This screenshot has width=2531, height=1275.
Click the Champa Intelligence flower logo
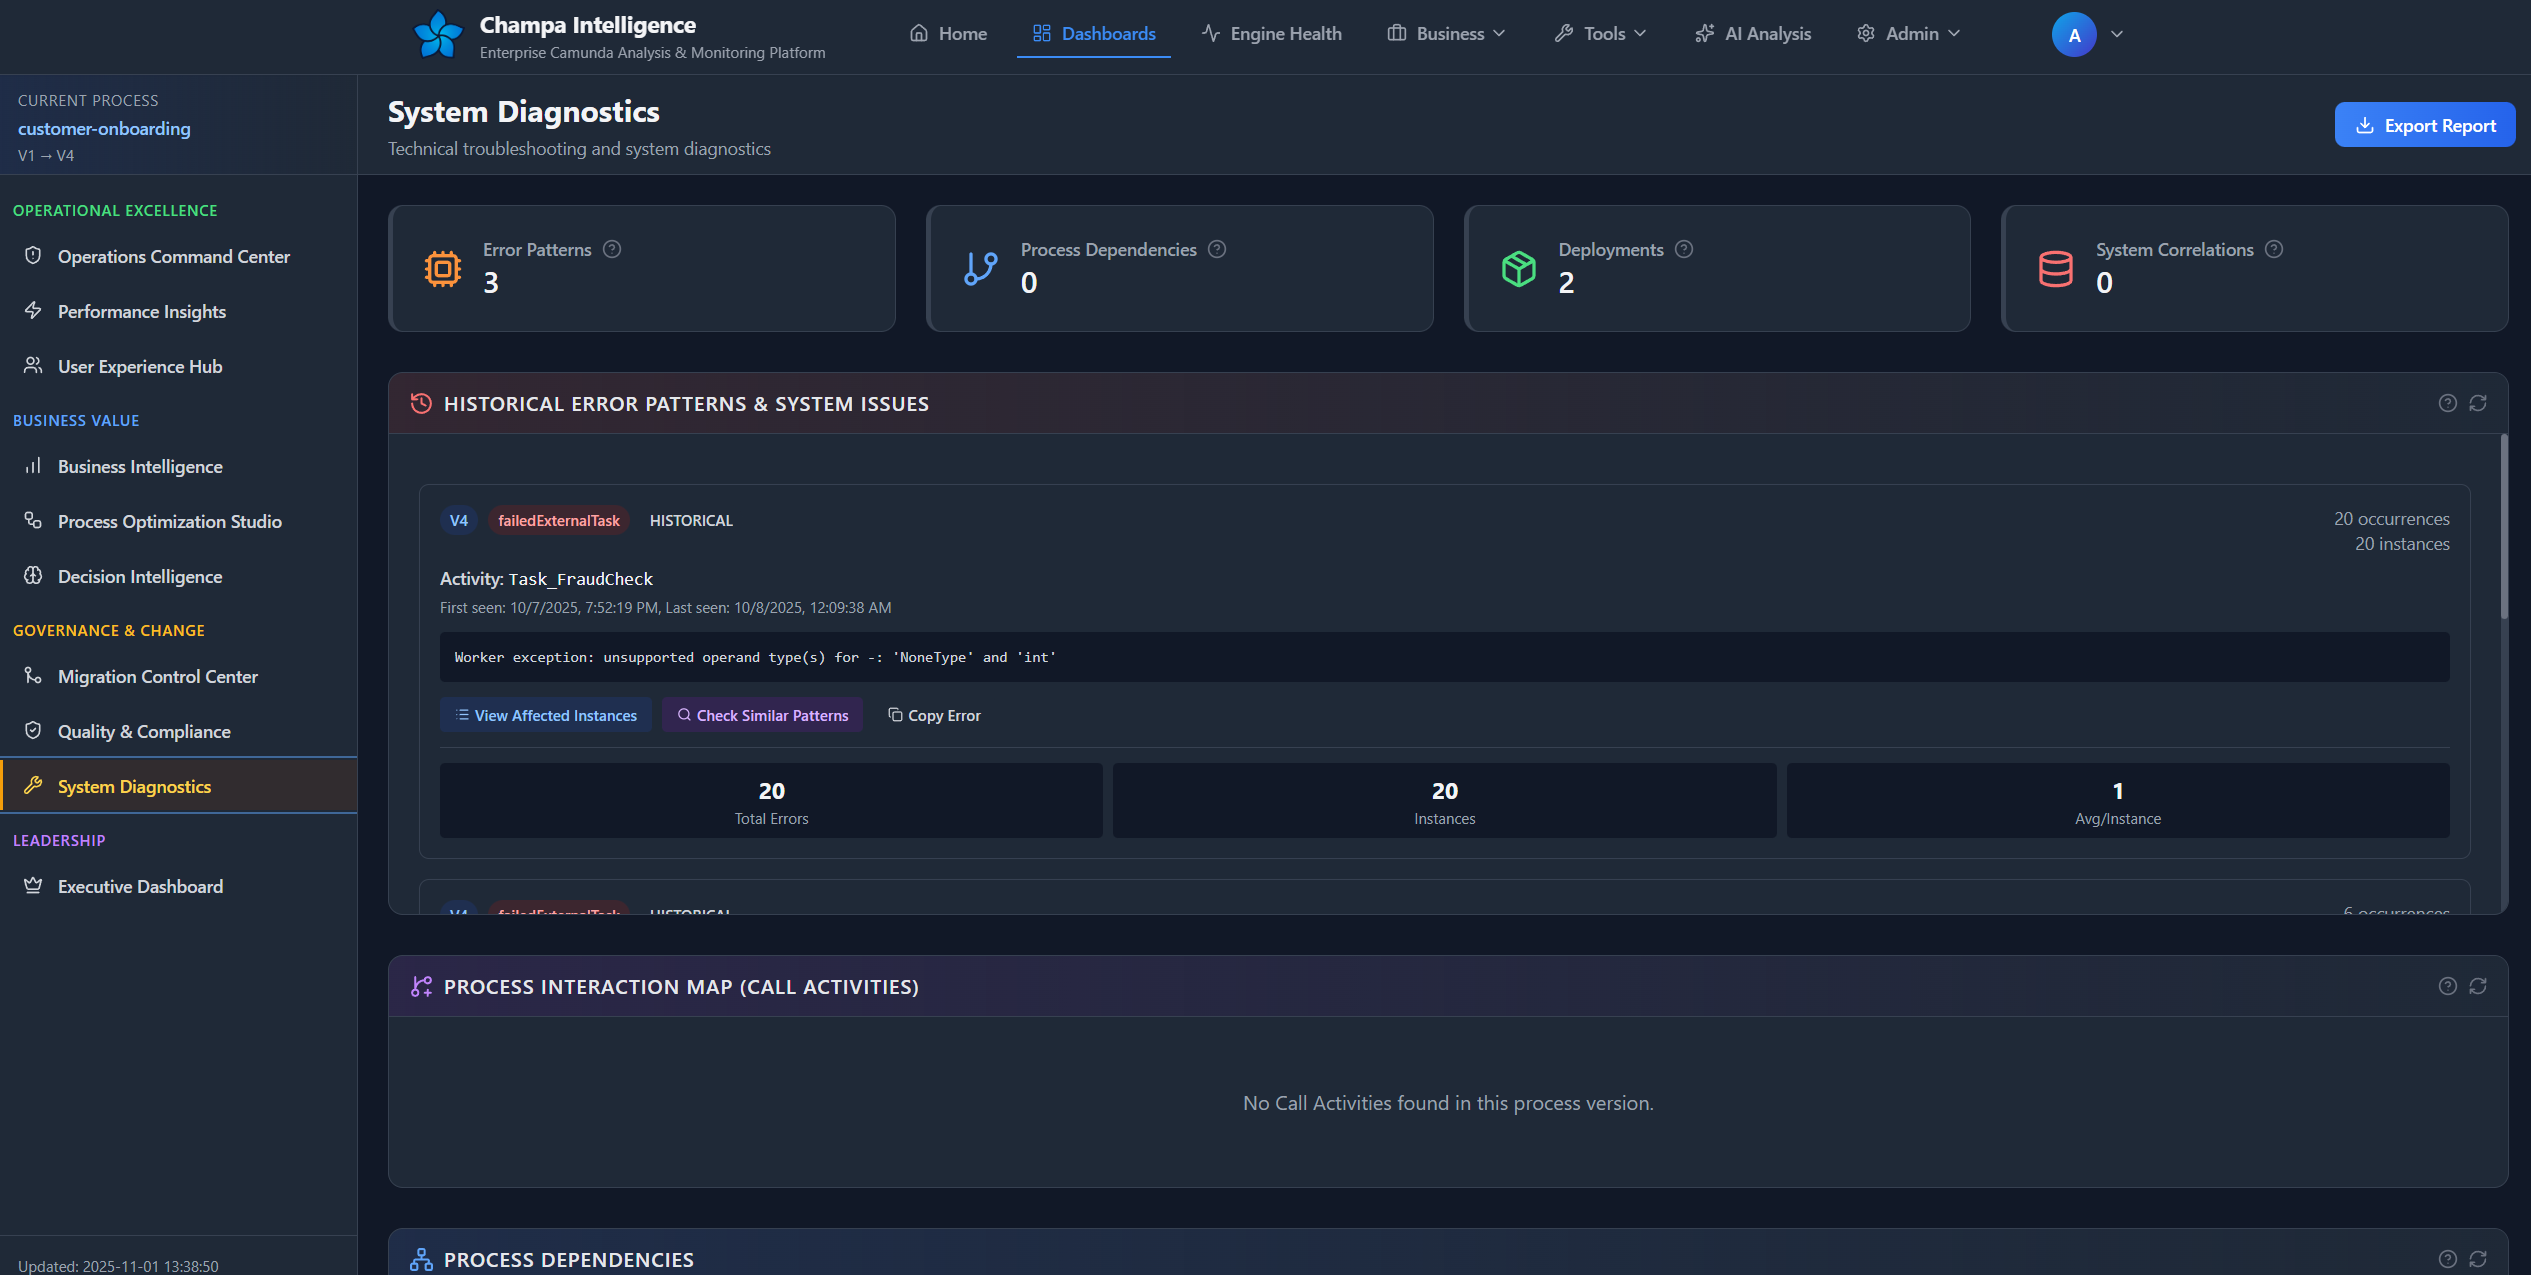(x=438, y=35)
